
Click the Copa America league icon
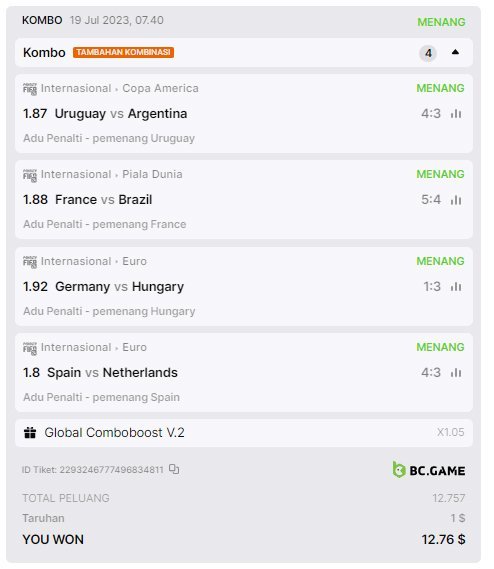(x=30, y=89)
